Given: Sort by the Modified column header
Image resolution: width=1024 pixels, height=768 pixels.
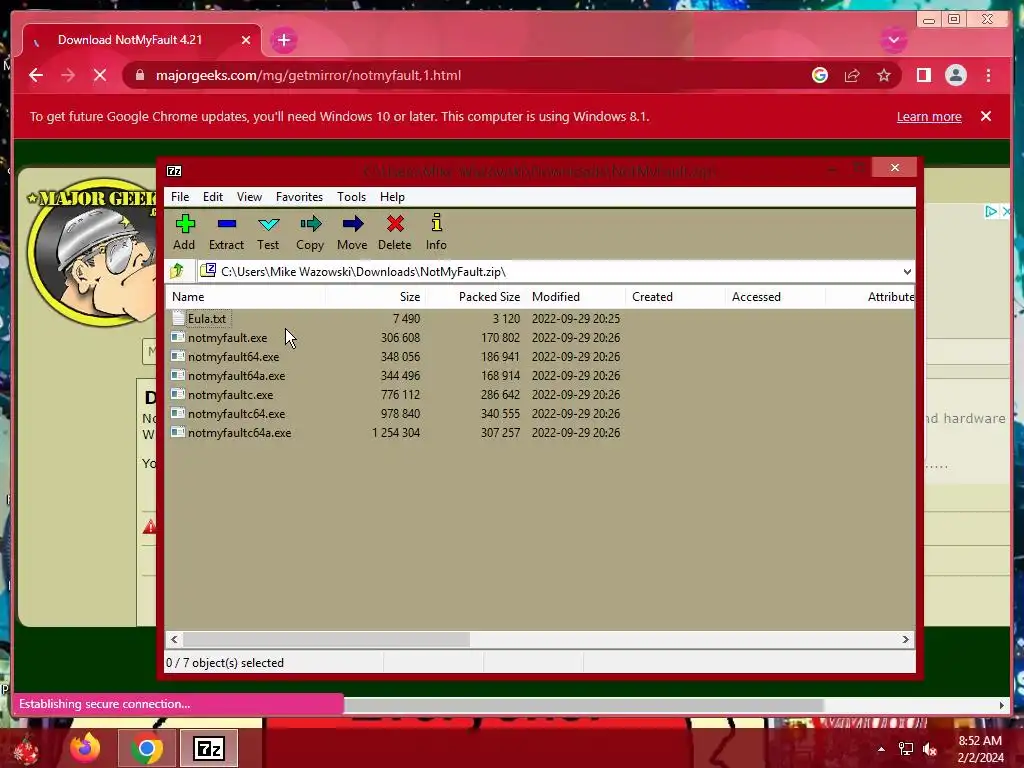Looking at the screenshot, I should click(x=575, y=296).
